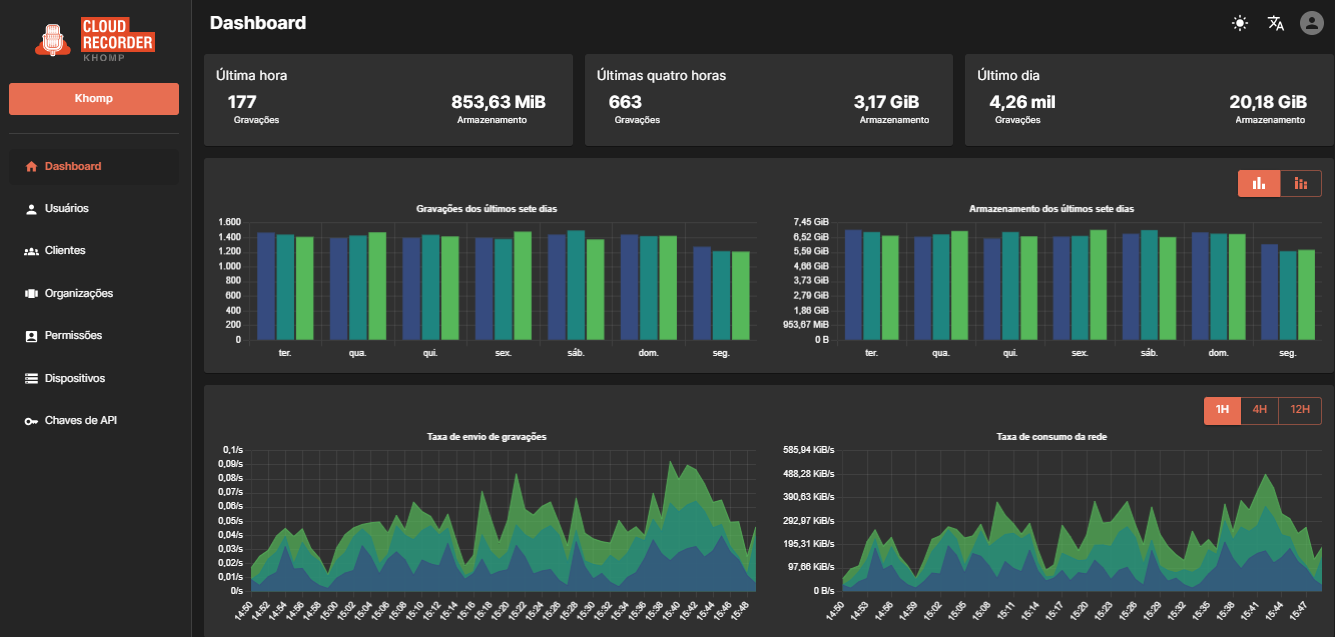This screenshot has height=637, width=1335.
Task: Switch to grouped bar chart view
Action: click(x=1259, y=183)
